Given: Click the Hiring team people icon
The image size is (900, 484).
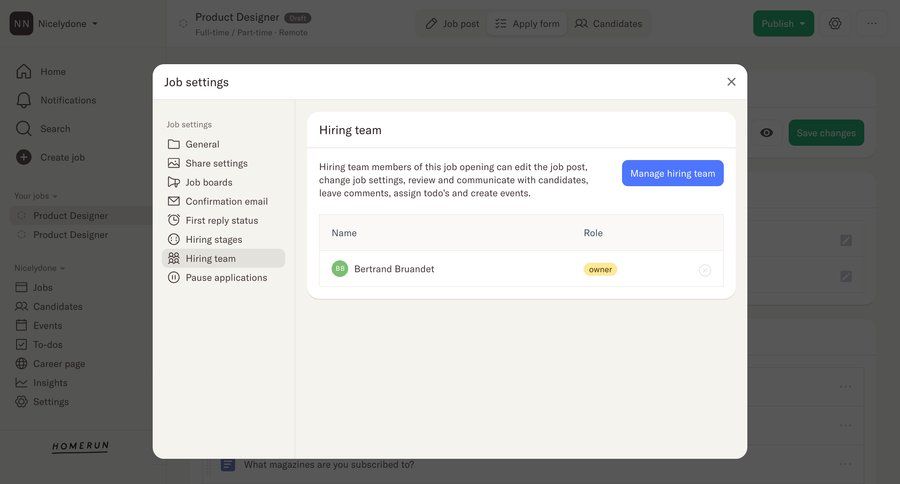Looking at the screenshot, I should [173, 258].
